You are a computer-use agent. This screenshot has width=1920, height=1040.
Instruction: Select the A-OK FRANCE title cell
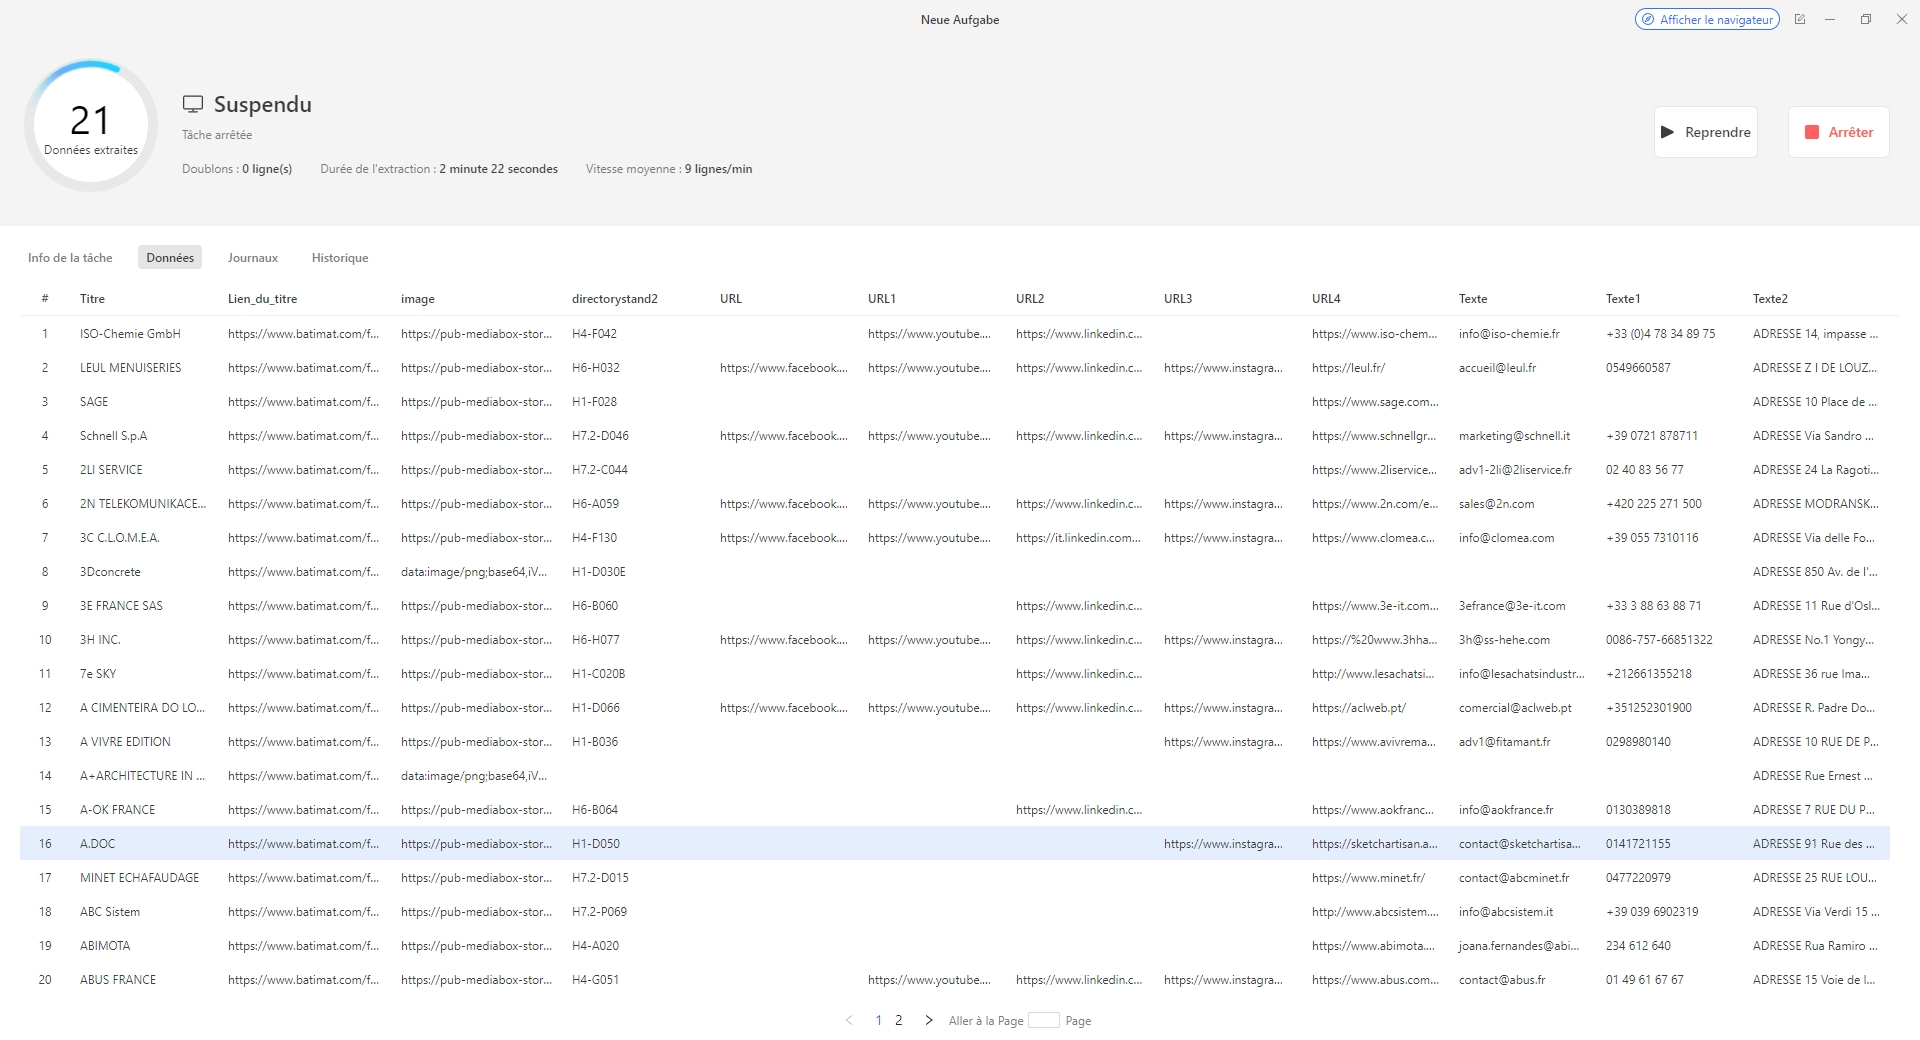click(118, 810)
